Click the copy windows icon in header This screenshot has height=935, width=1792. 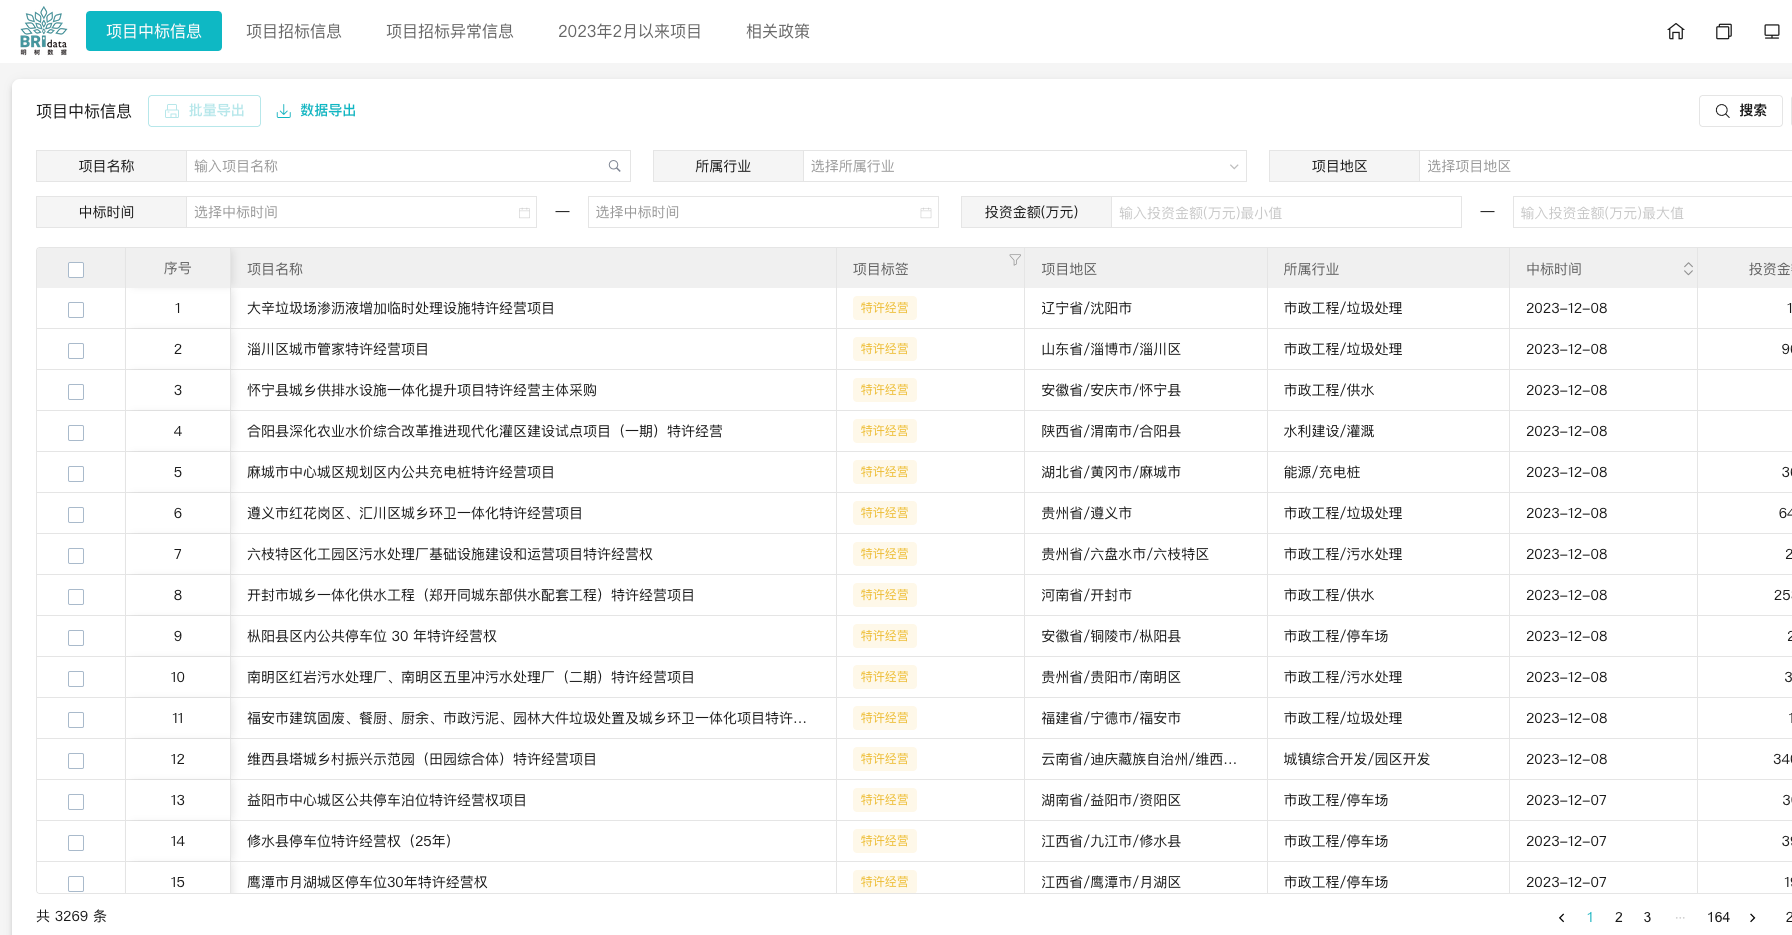[1724, 31]
